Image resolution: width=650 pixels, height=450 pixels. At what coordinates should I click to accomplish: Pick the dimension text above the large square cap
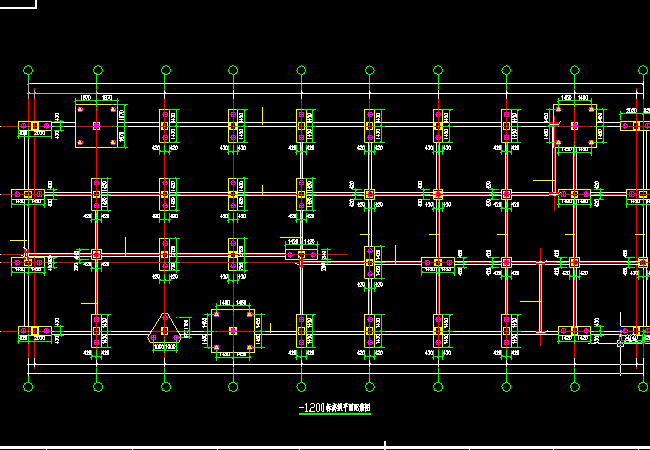[x=97, y=97]
